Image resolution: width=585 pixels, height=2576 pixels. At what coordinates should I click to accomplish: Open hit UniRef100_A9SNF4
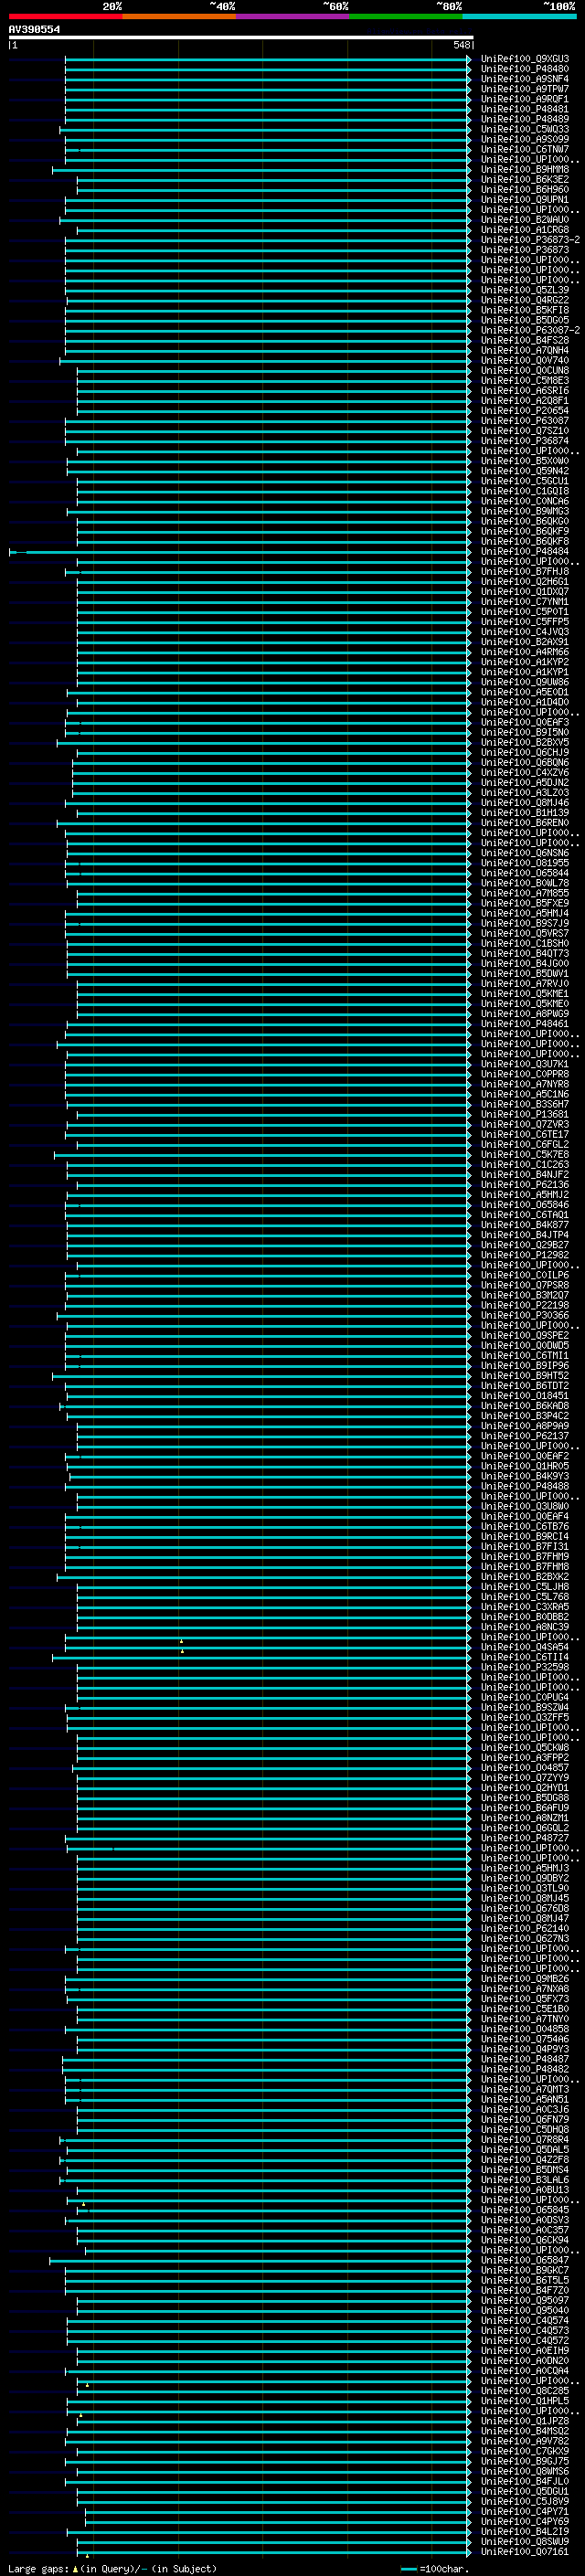tap(525, 79)
